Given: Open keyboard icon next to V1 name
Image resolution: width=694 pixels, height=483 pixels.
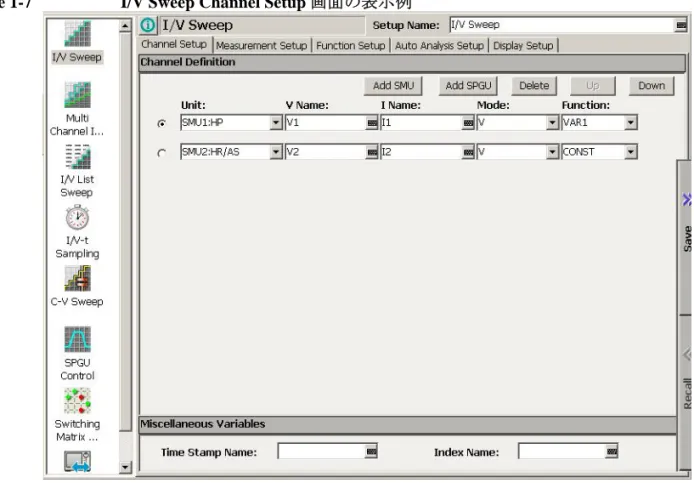Looking at the screenshot, I should (372, 123).
